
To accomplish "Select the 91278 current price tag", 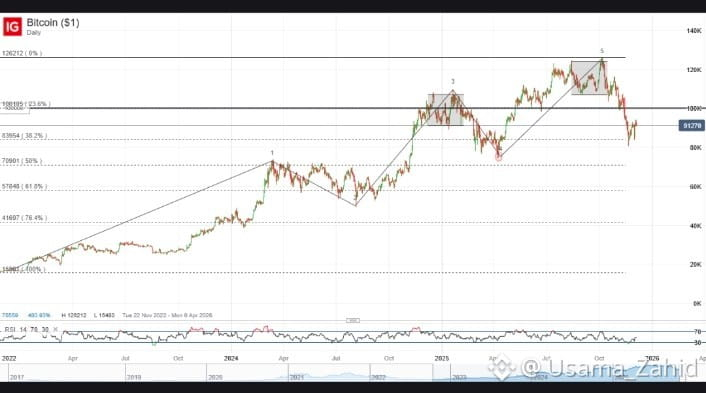I will 692,126.
